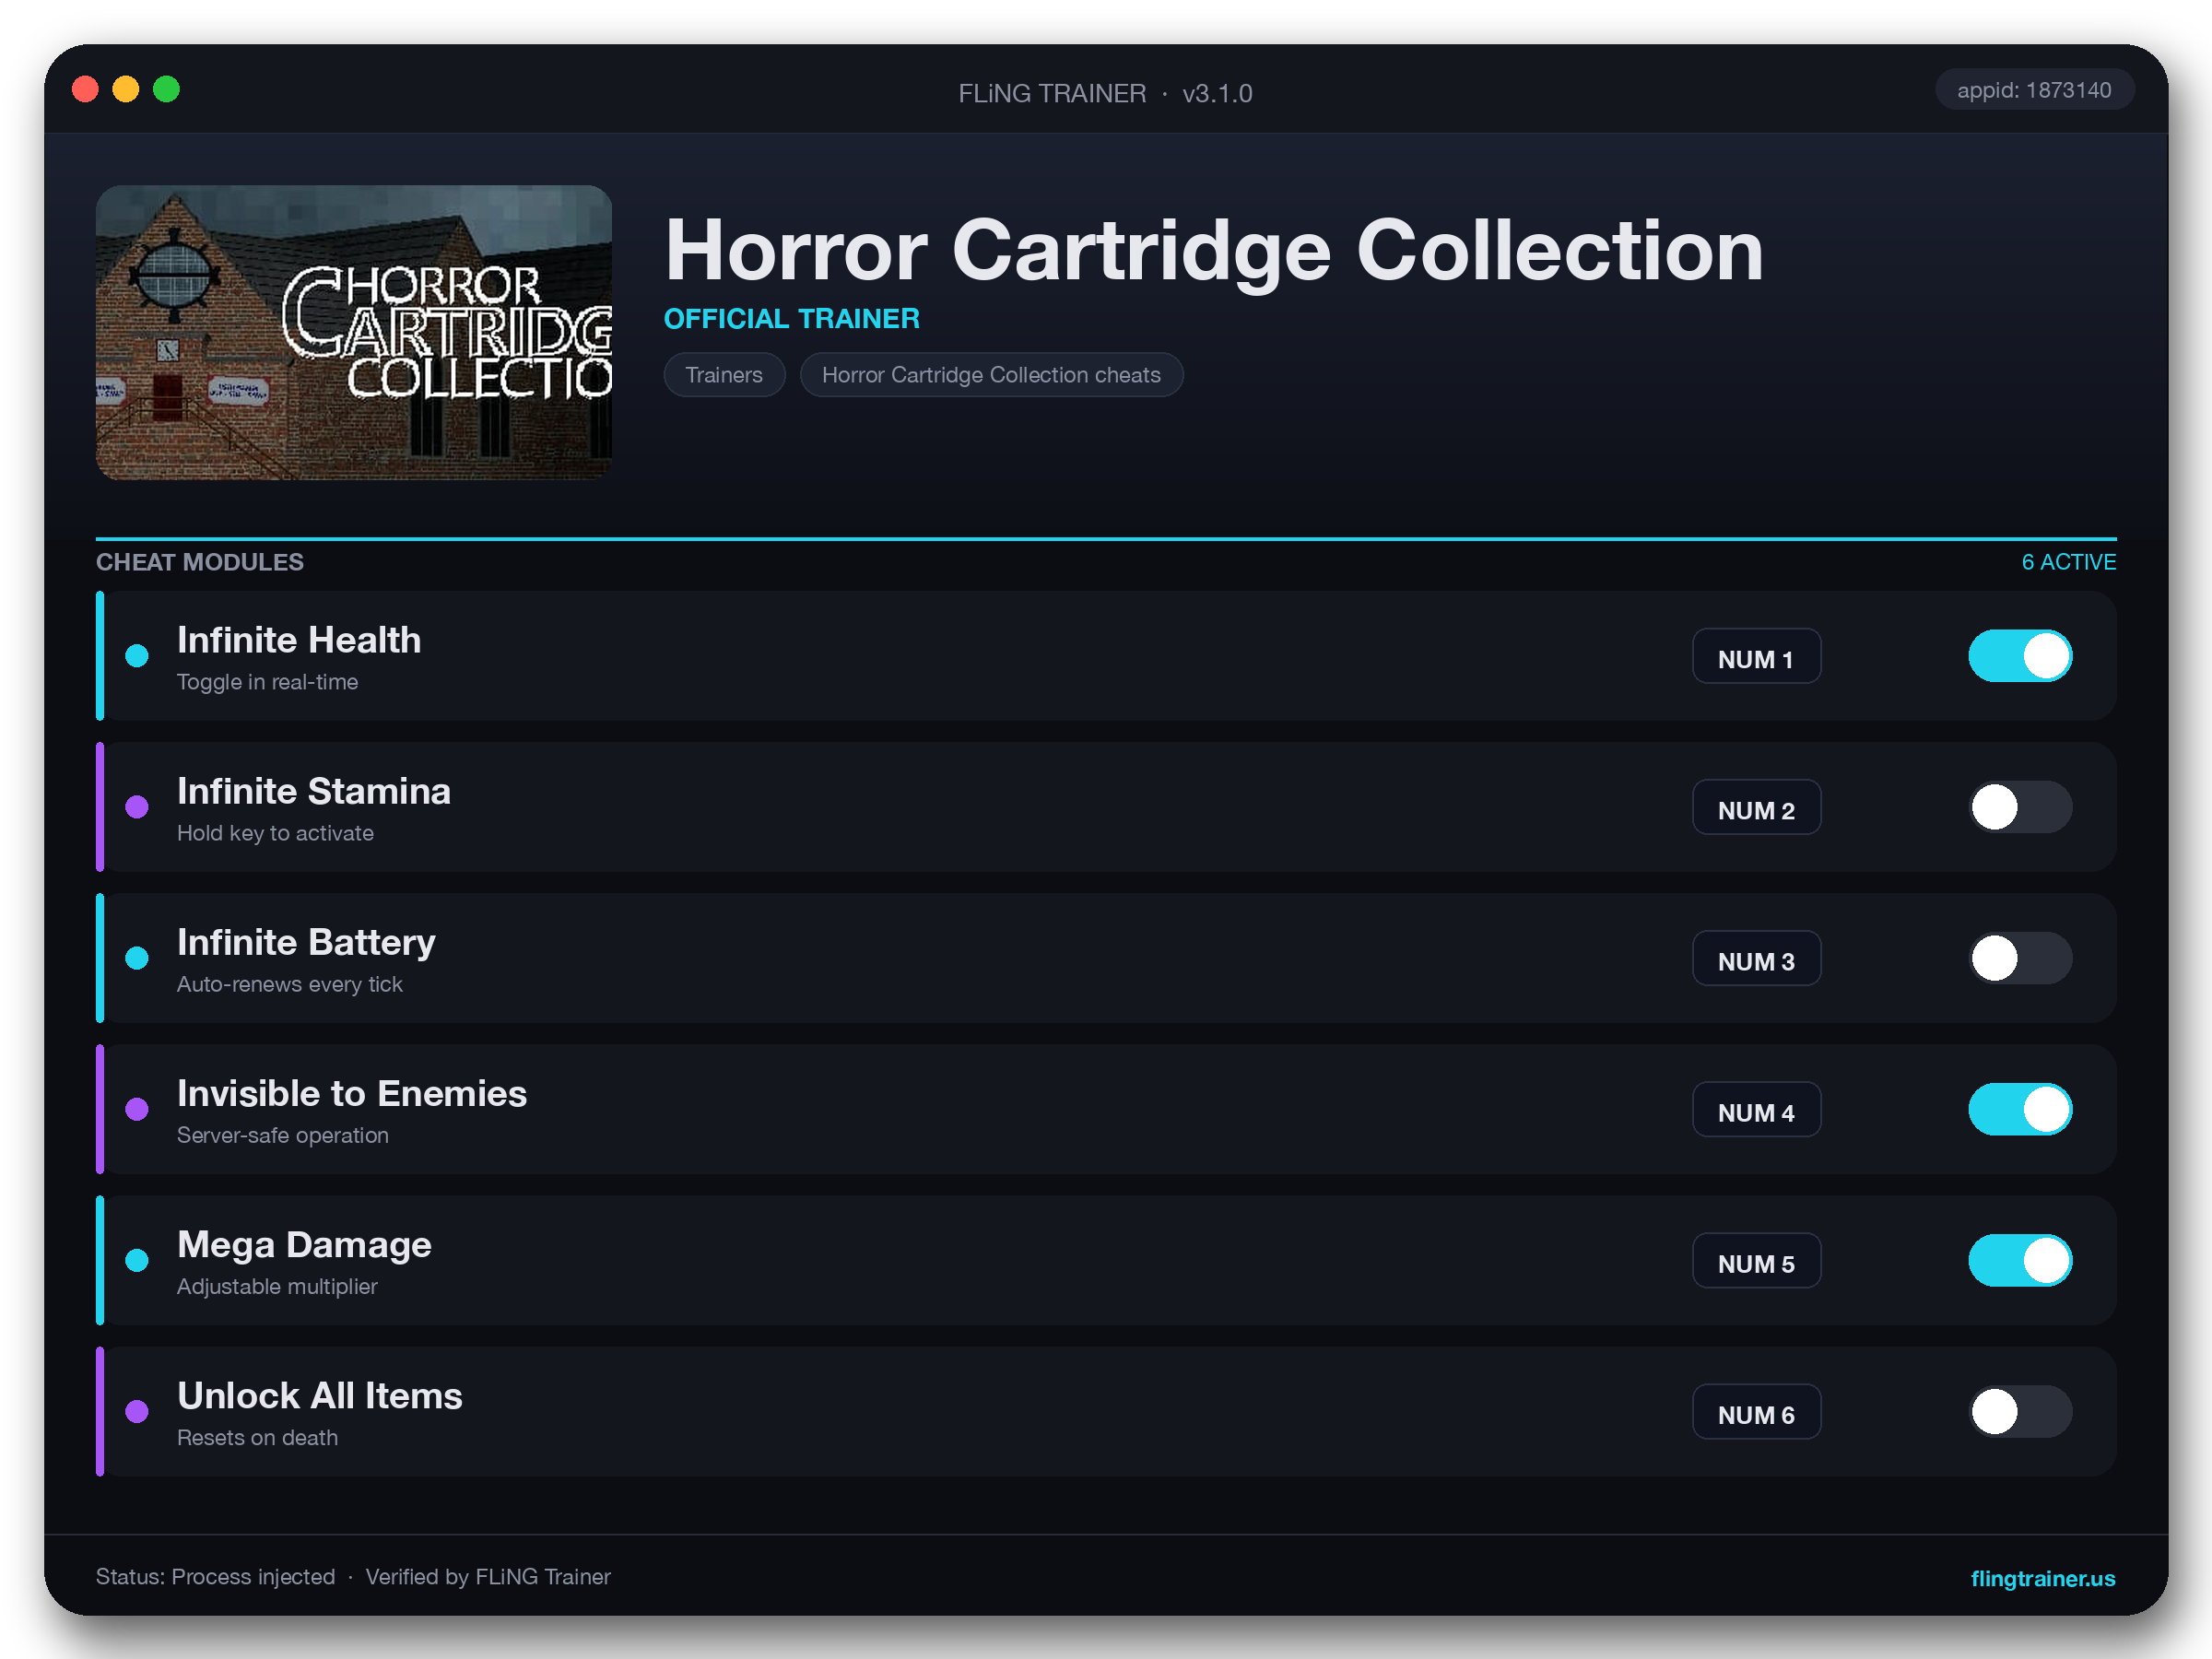Disable the Invisible to Enemies switch
Image resolution: width=2212 pixels, height=1659 pixels.
(2020, 1109)
